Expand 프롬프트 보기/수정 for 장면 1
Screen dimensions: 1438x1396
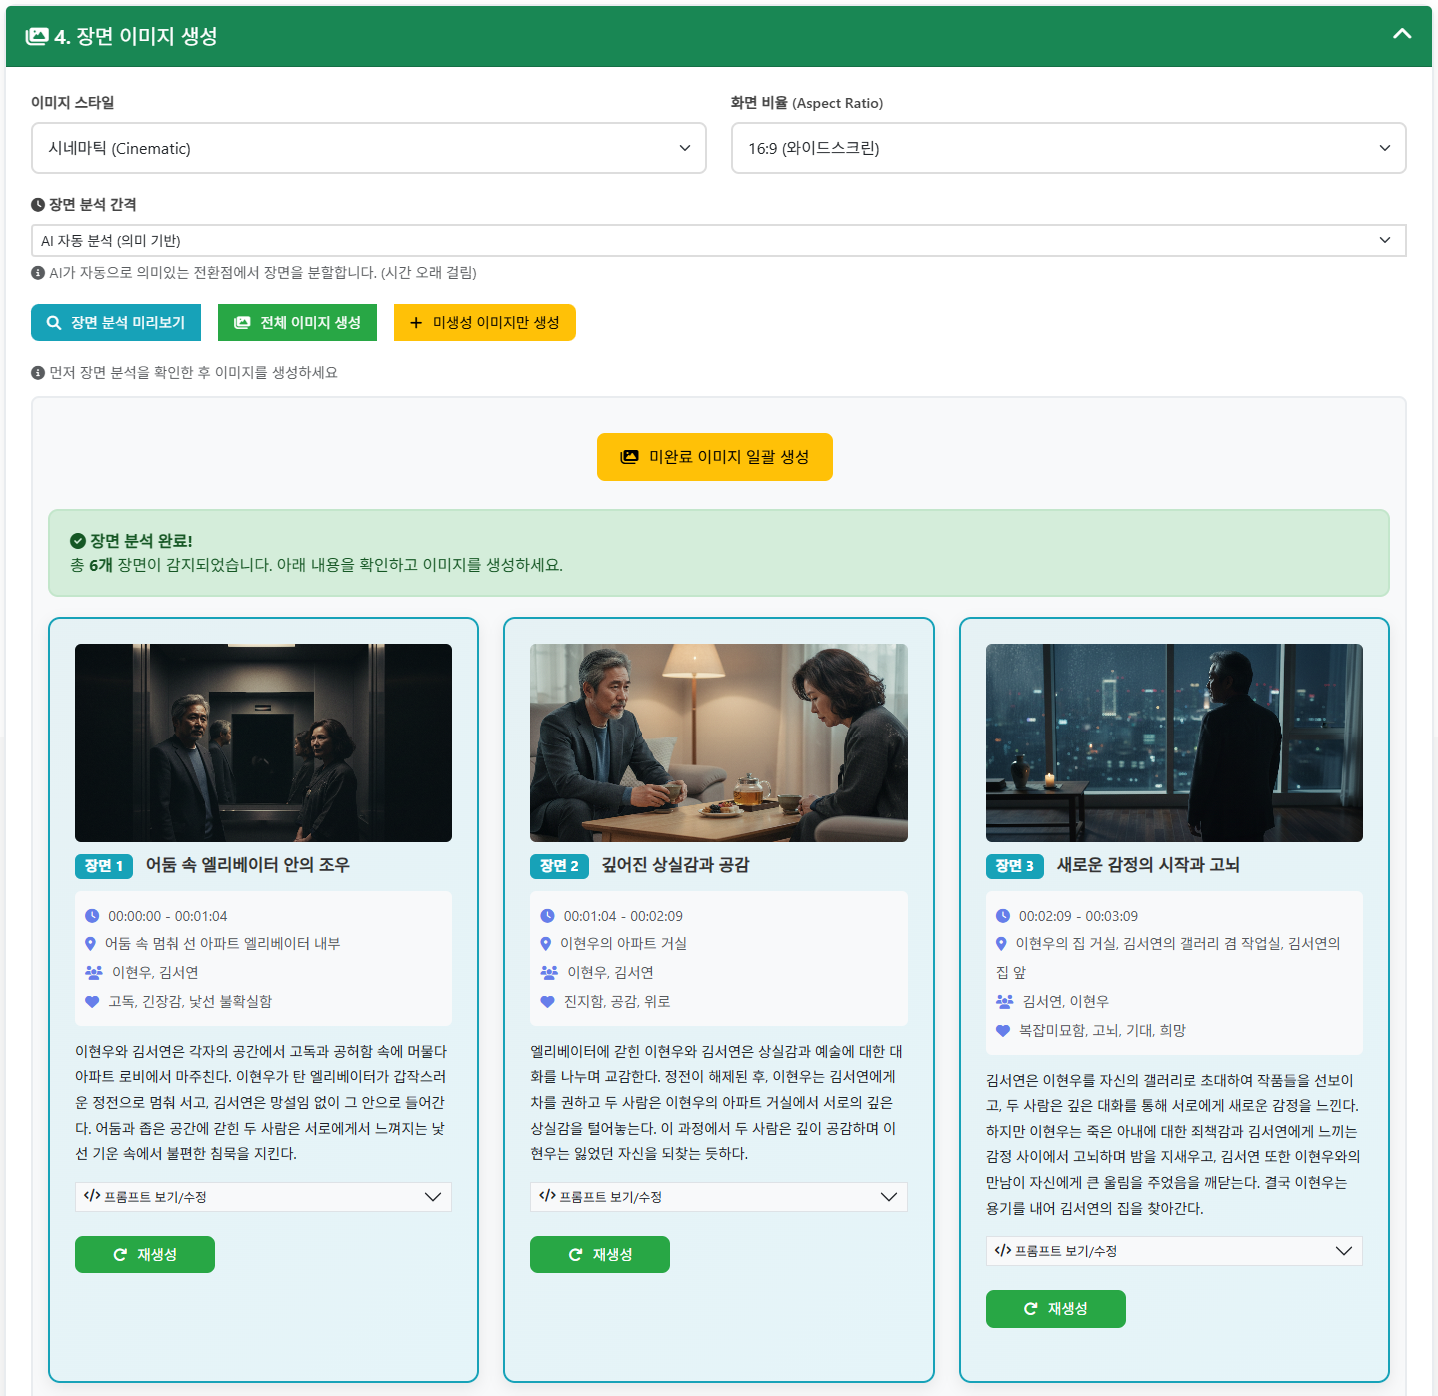pos(263,1197)
